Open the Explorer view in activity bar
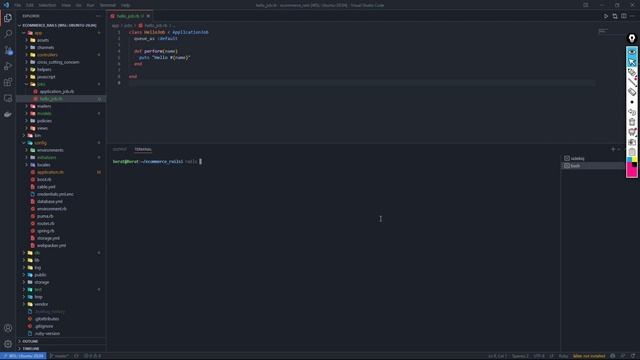 tap(8, 18)
